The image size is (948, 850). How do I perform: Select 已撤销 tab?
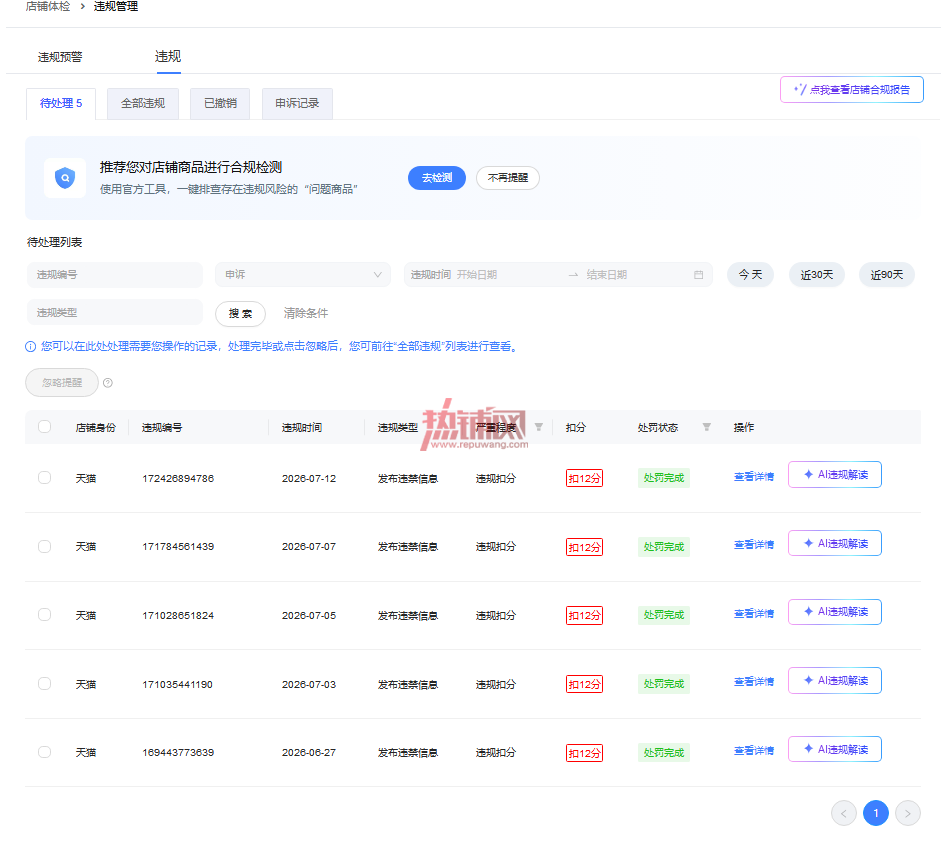point(220,103)
